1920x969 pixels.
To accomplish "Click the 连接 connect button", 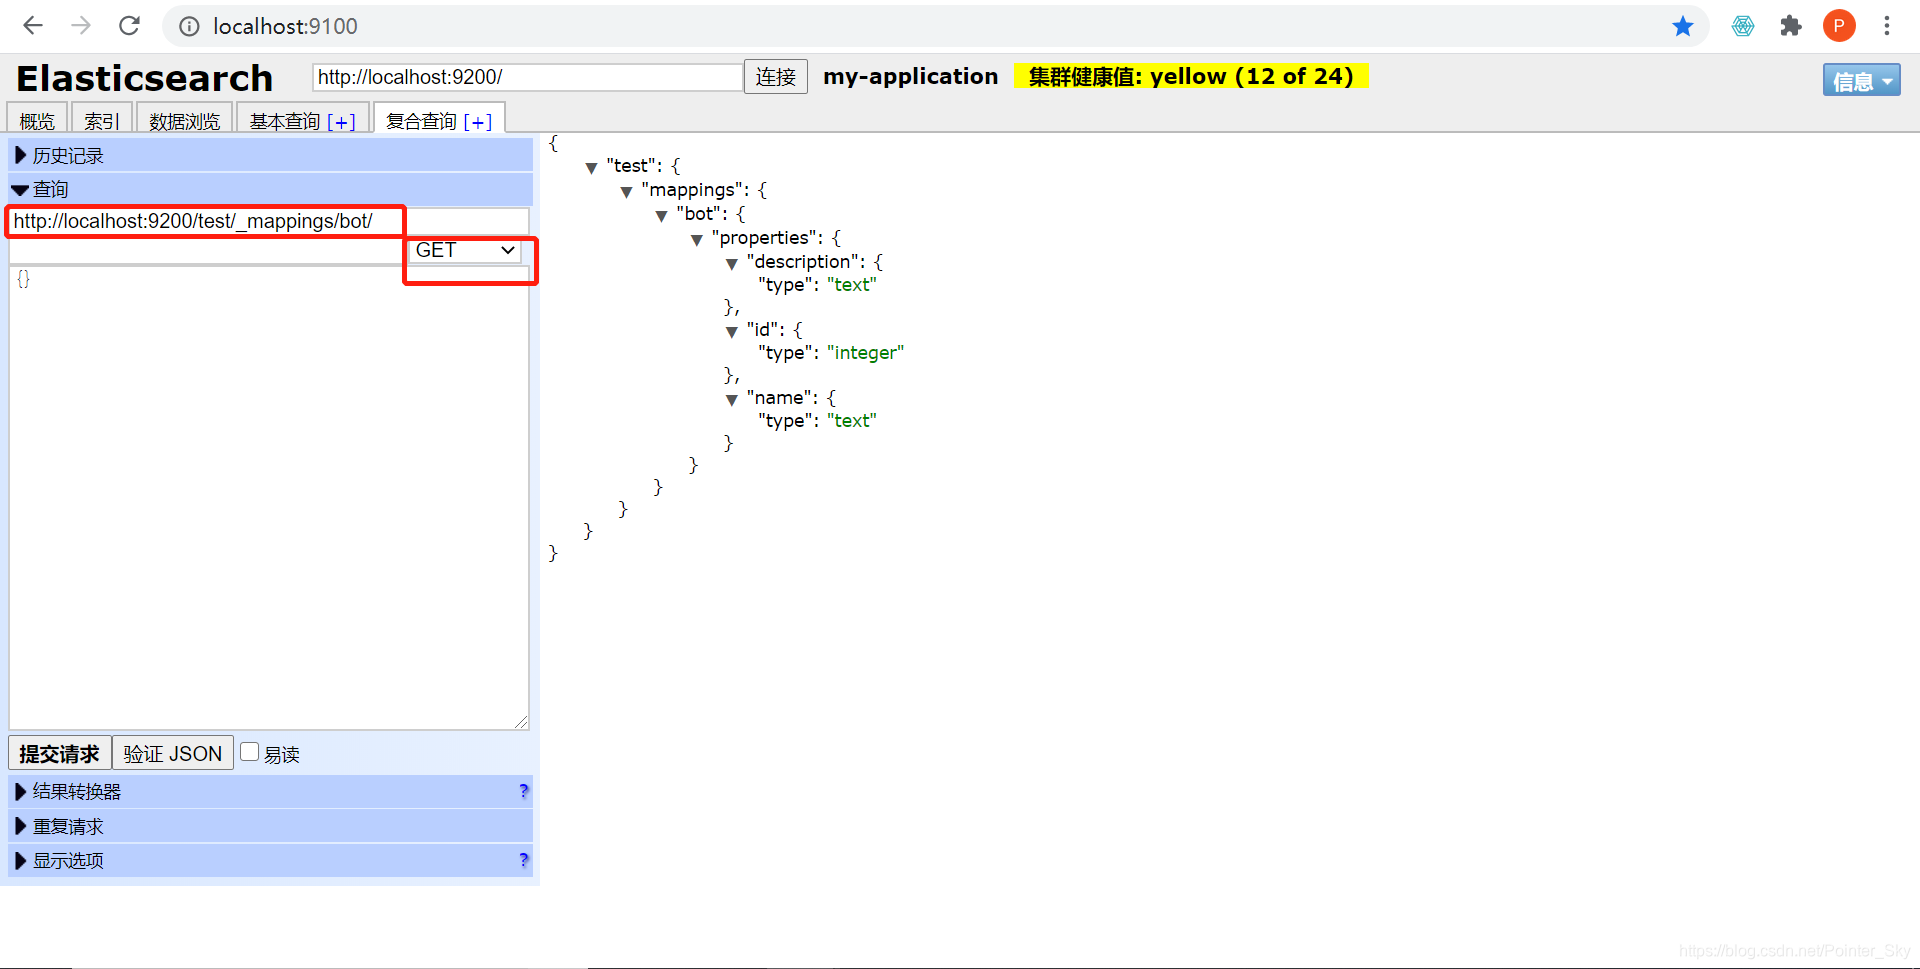I will (776, 77).
